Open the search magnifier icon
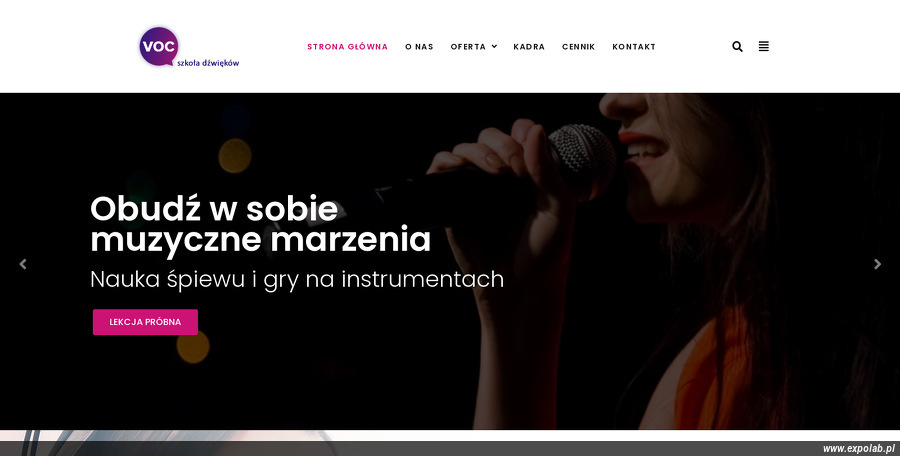 click(738, 47)
